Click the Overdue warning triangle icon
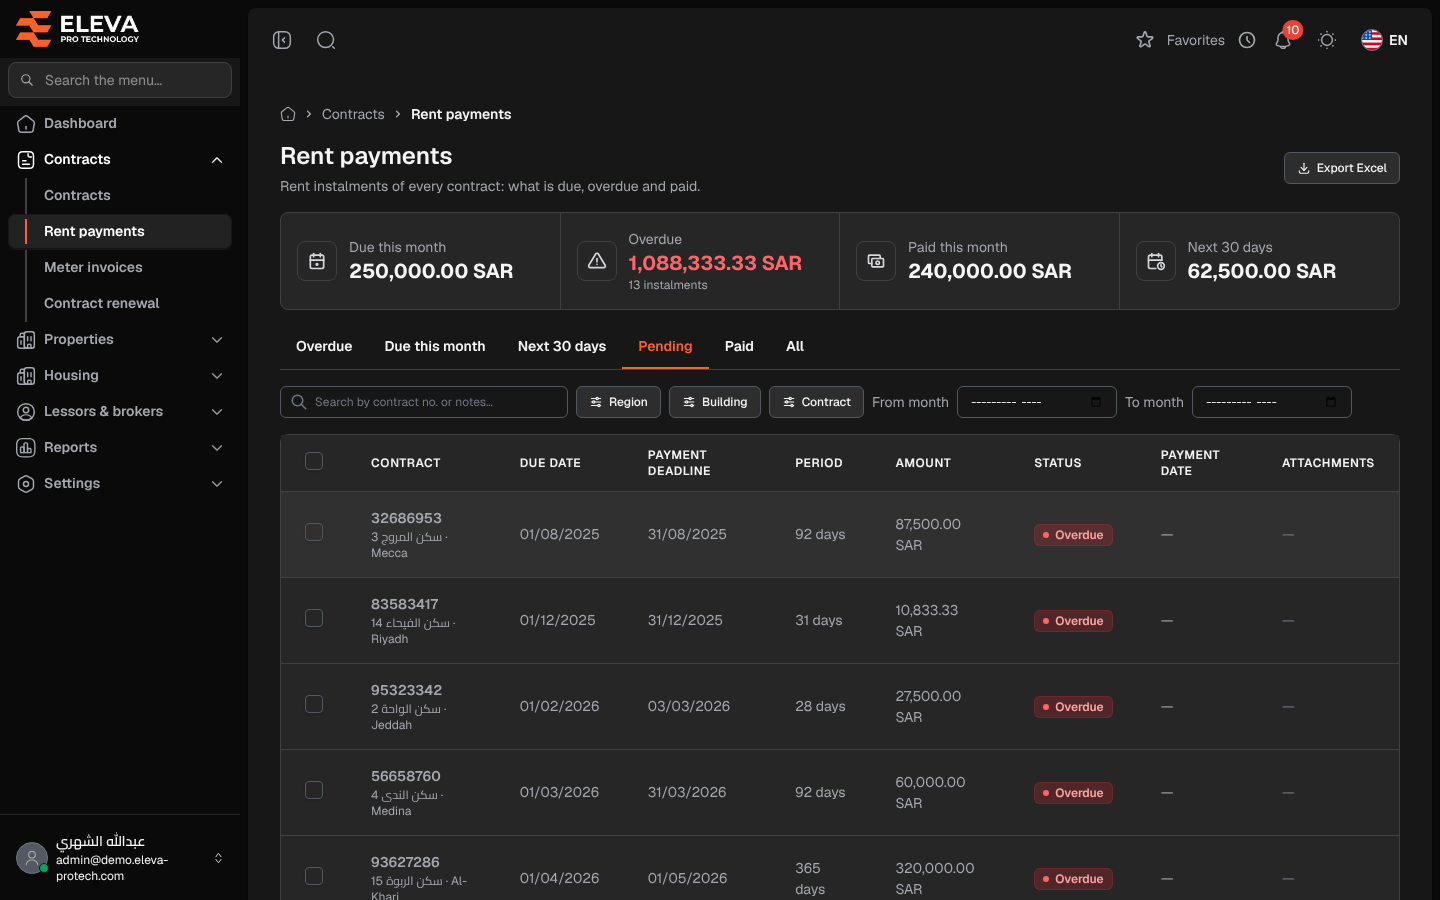 597,261
